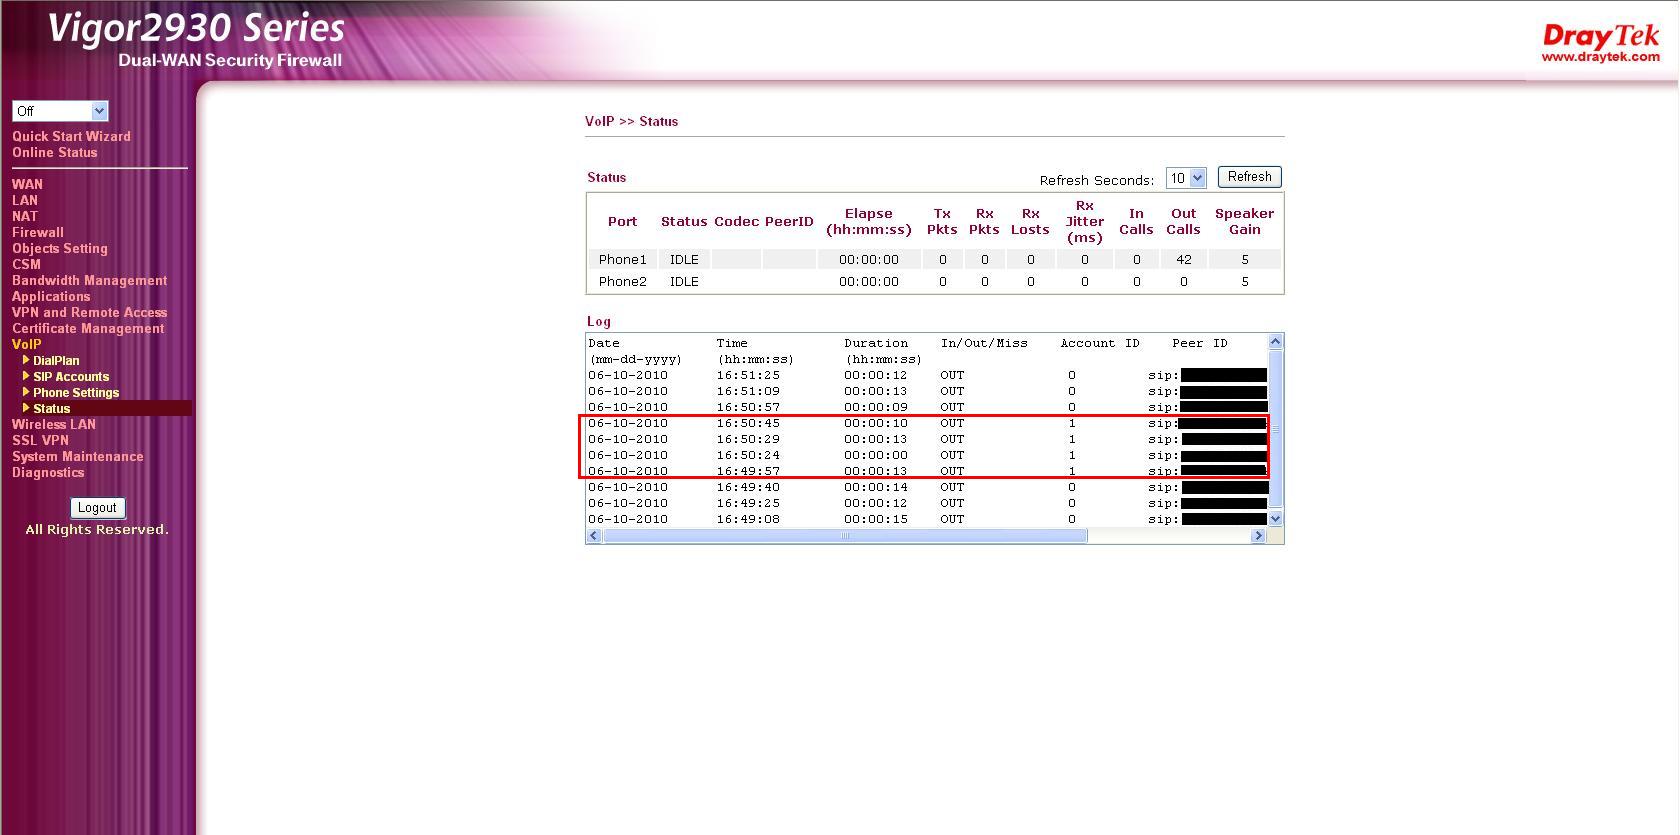
Task: Open the SIP Accounts submenu item
Action: [x=71, y=376]
